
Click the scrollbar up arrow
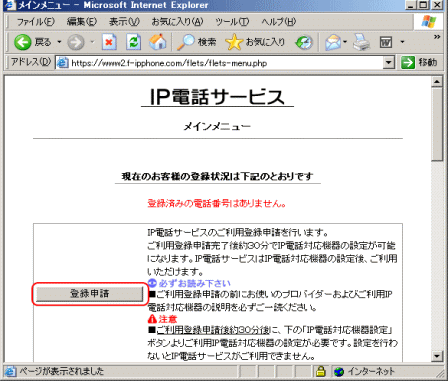click(x=437, y=82)
